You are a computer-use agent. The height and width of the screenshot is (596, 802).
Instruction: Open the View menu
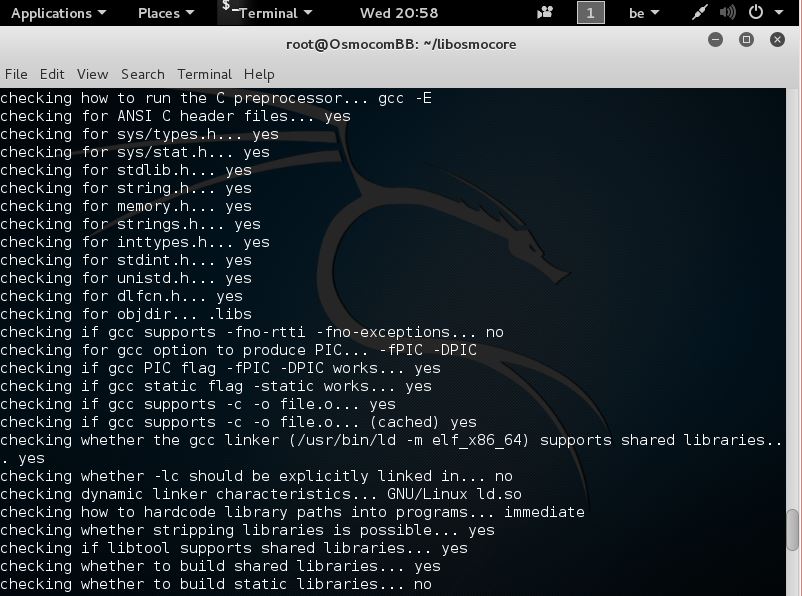[x=93, y=74]
